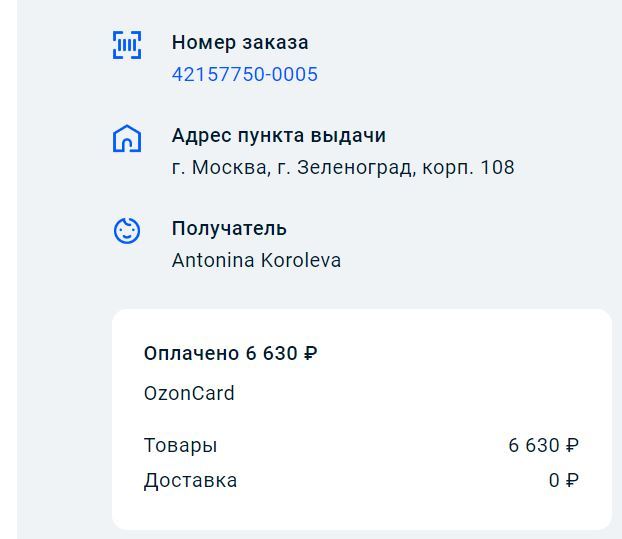Click the bold paid total 6 630 ₽
622x539 pixels.
point(282,354)
